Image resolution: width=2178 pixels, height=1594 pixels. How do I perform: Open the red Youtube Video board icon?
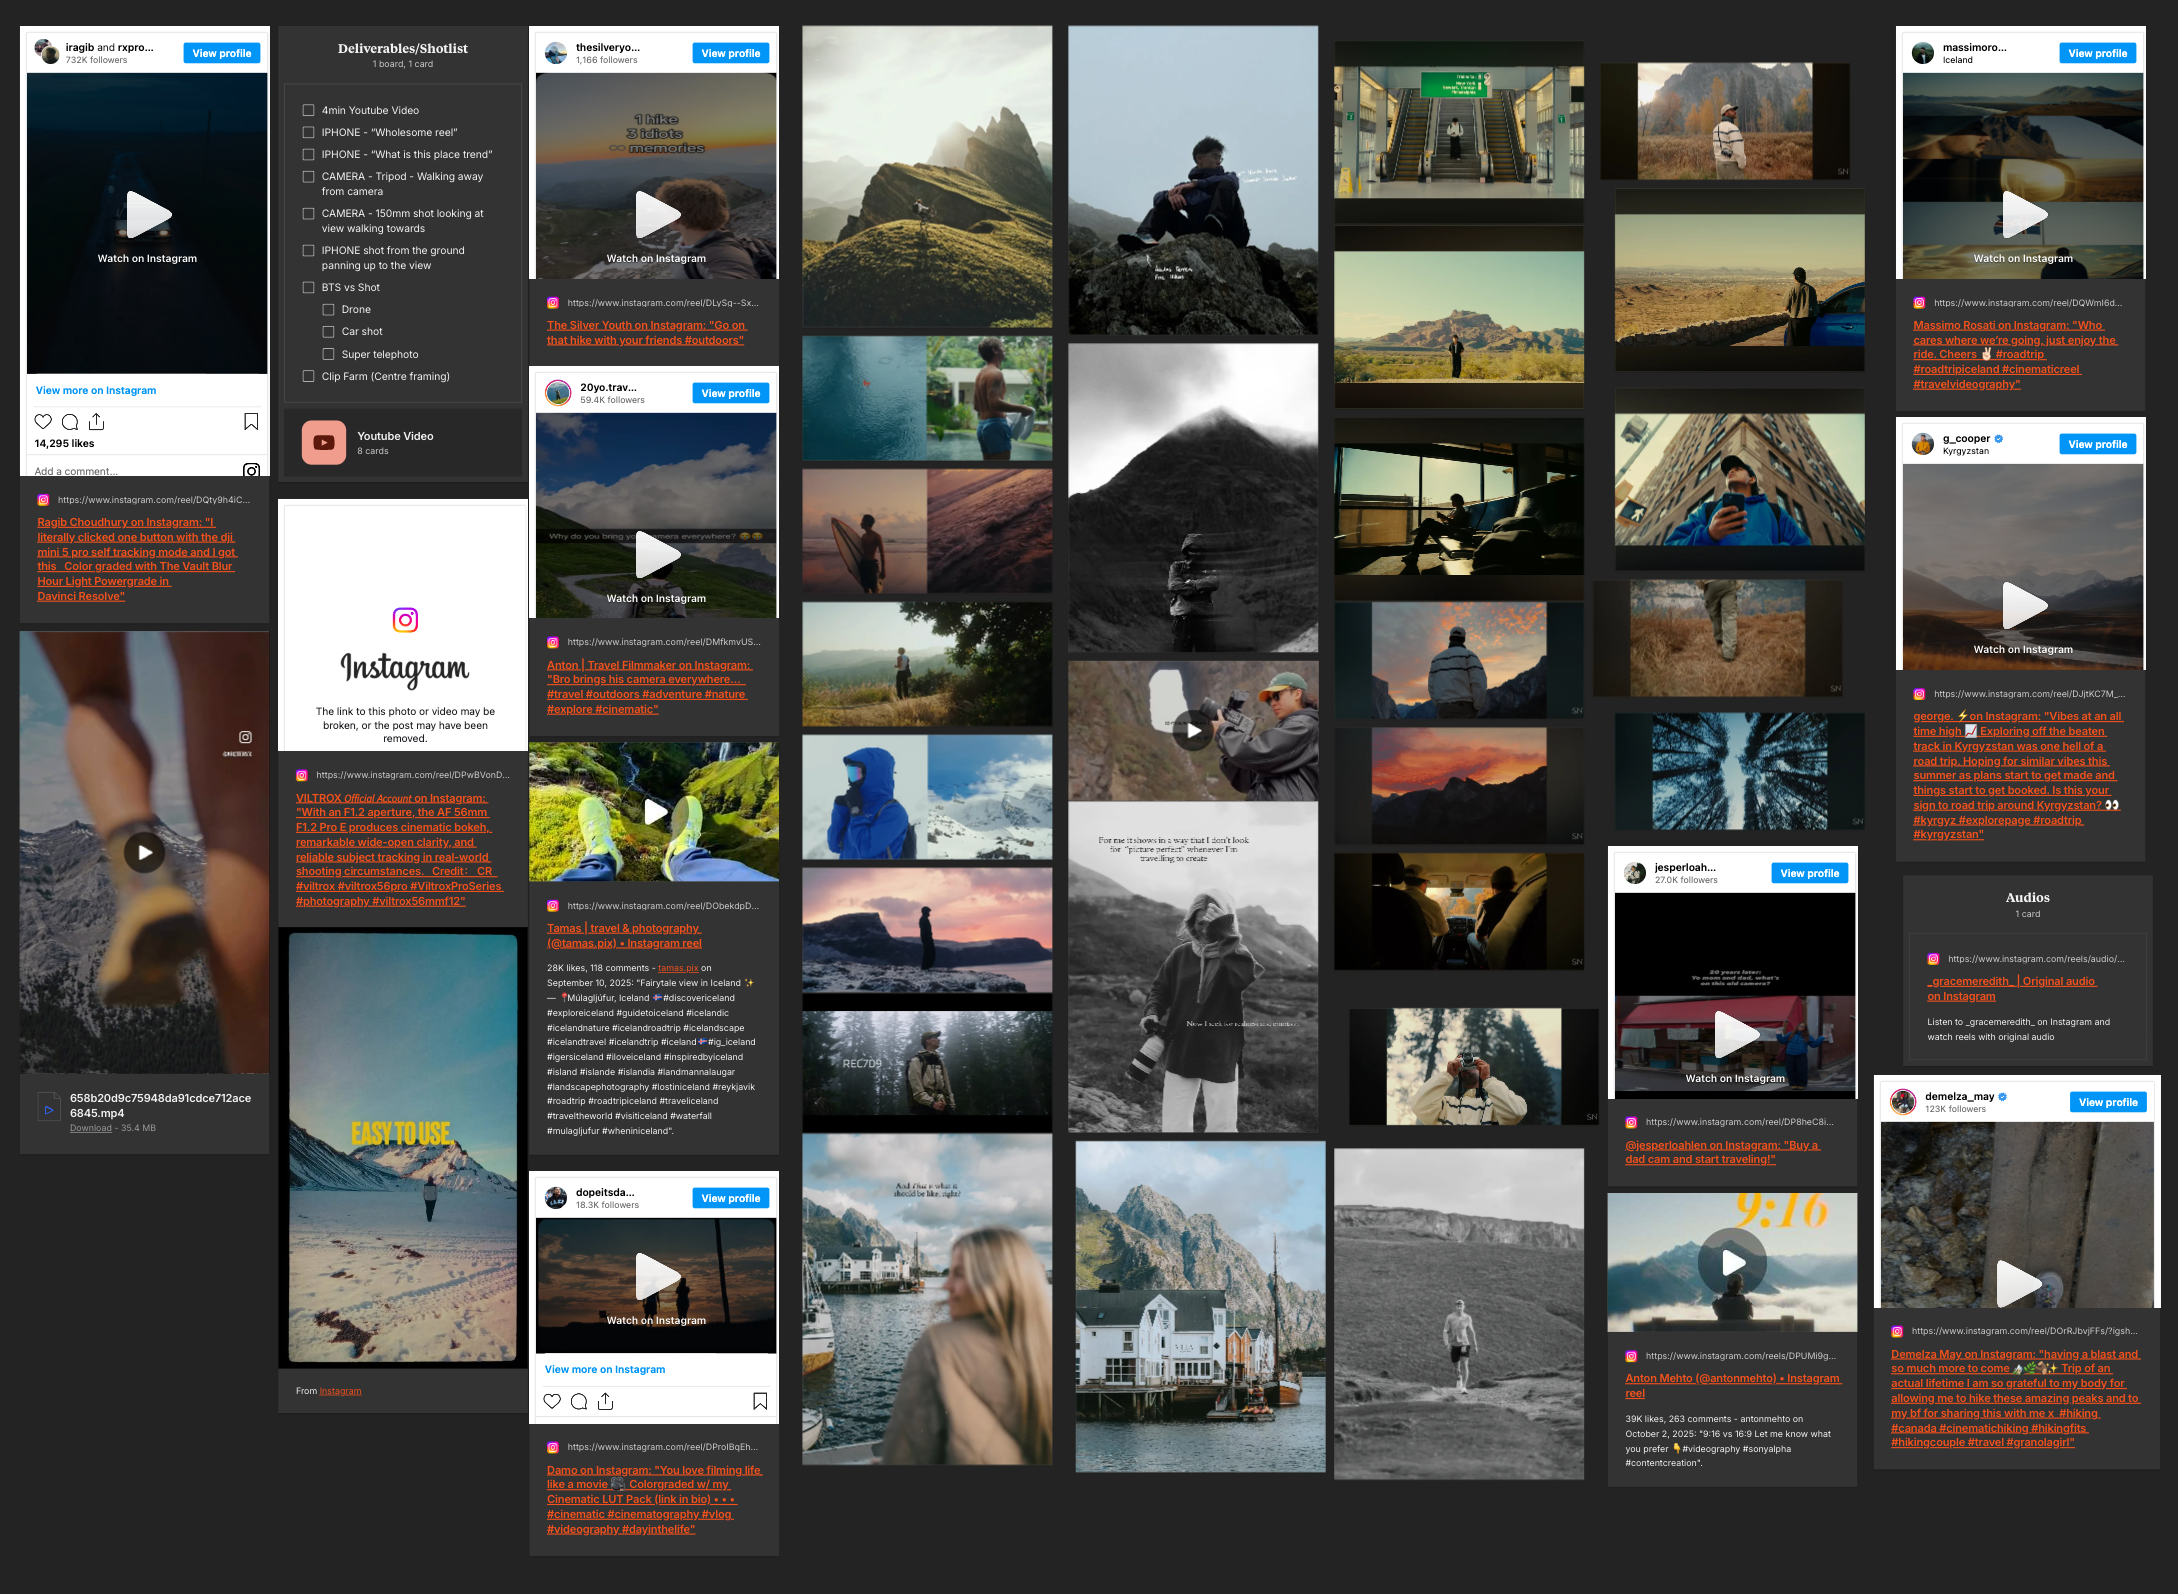pyautogui.click(x=324, y=443)
